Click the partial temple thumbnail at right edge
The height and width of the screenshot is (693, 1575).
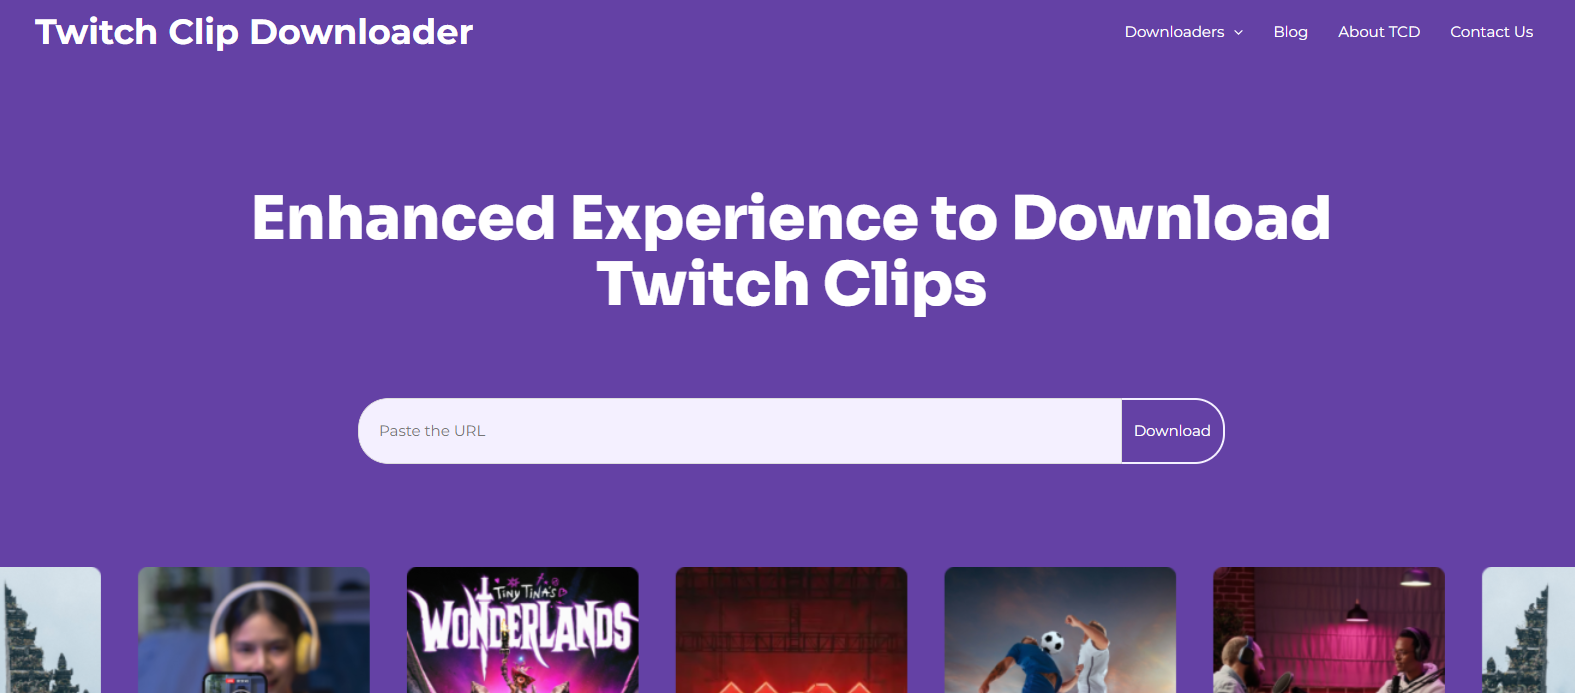[1528, 630]
